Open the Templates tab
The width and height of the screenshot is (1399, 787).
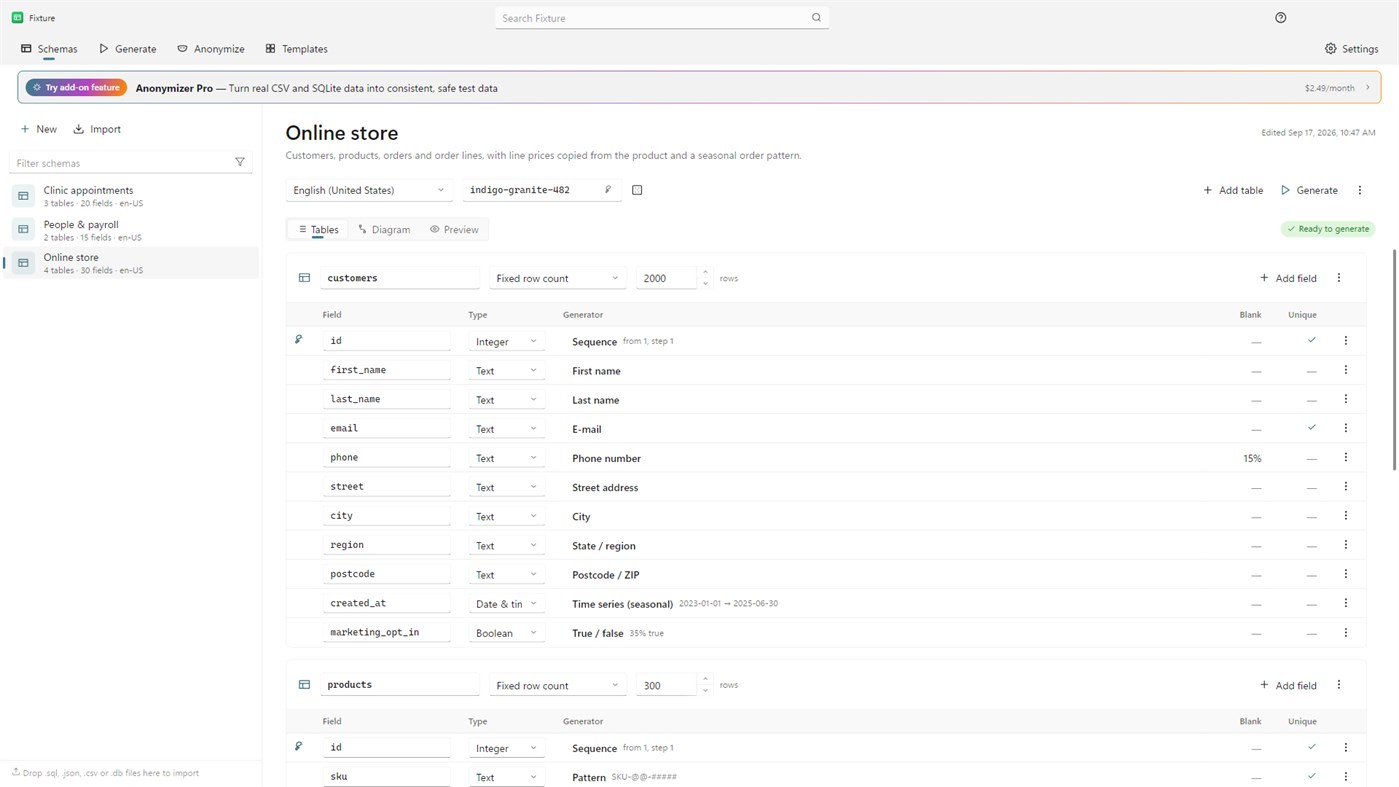pyautogui.click(x=296, y=48)
